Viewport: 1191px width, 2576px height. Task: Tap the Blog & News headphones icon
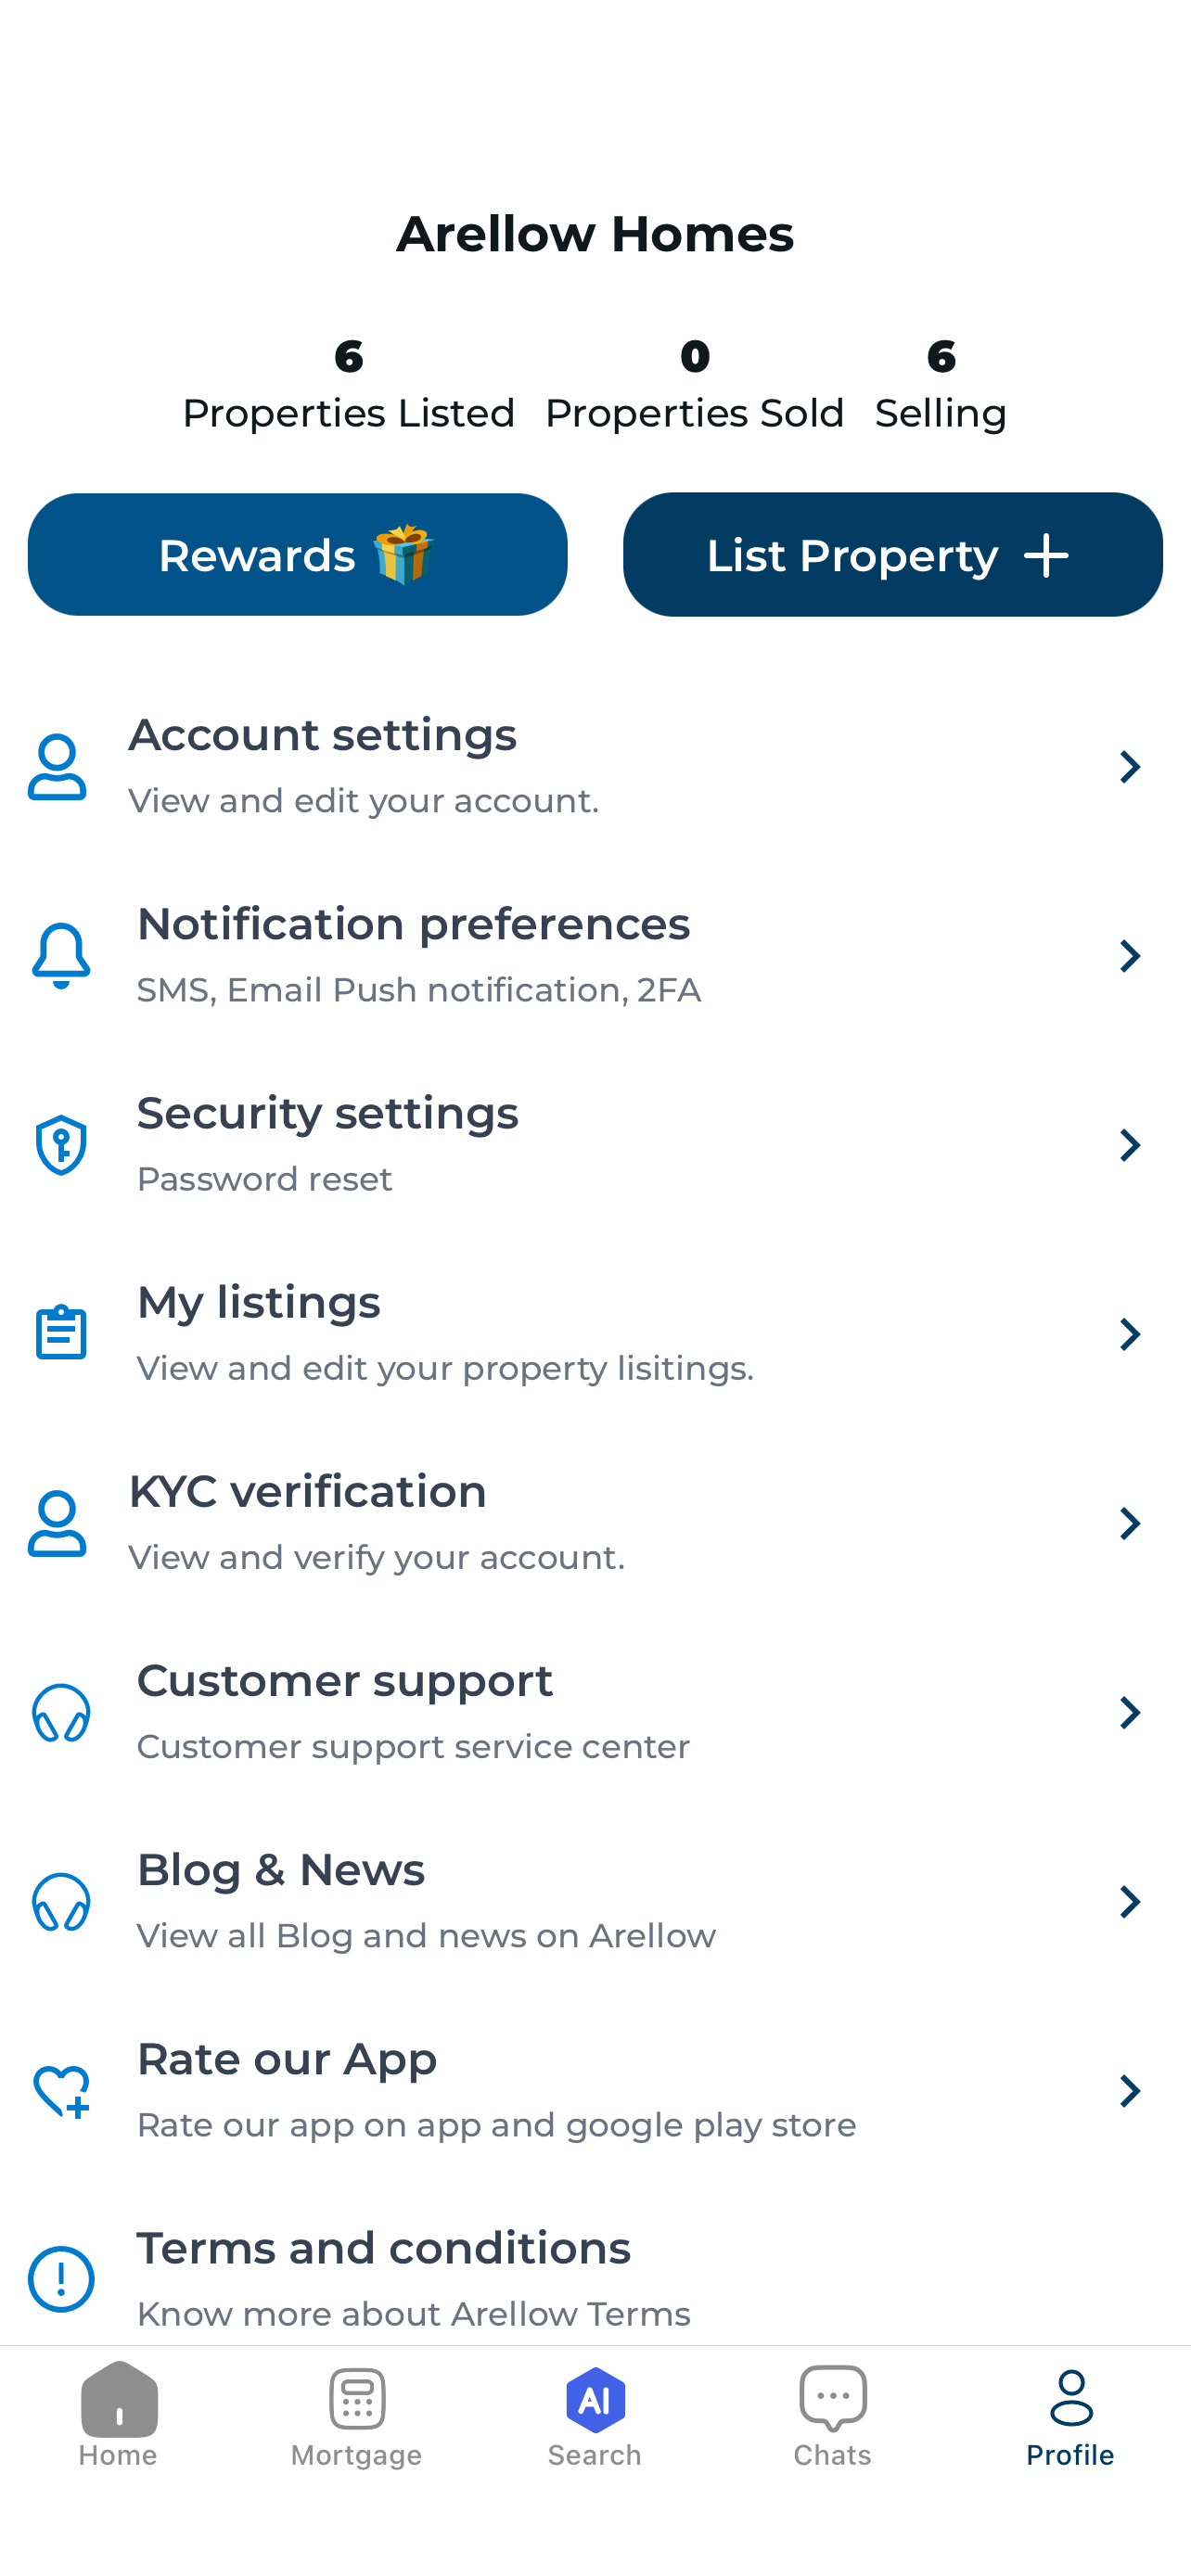61,1902
